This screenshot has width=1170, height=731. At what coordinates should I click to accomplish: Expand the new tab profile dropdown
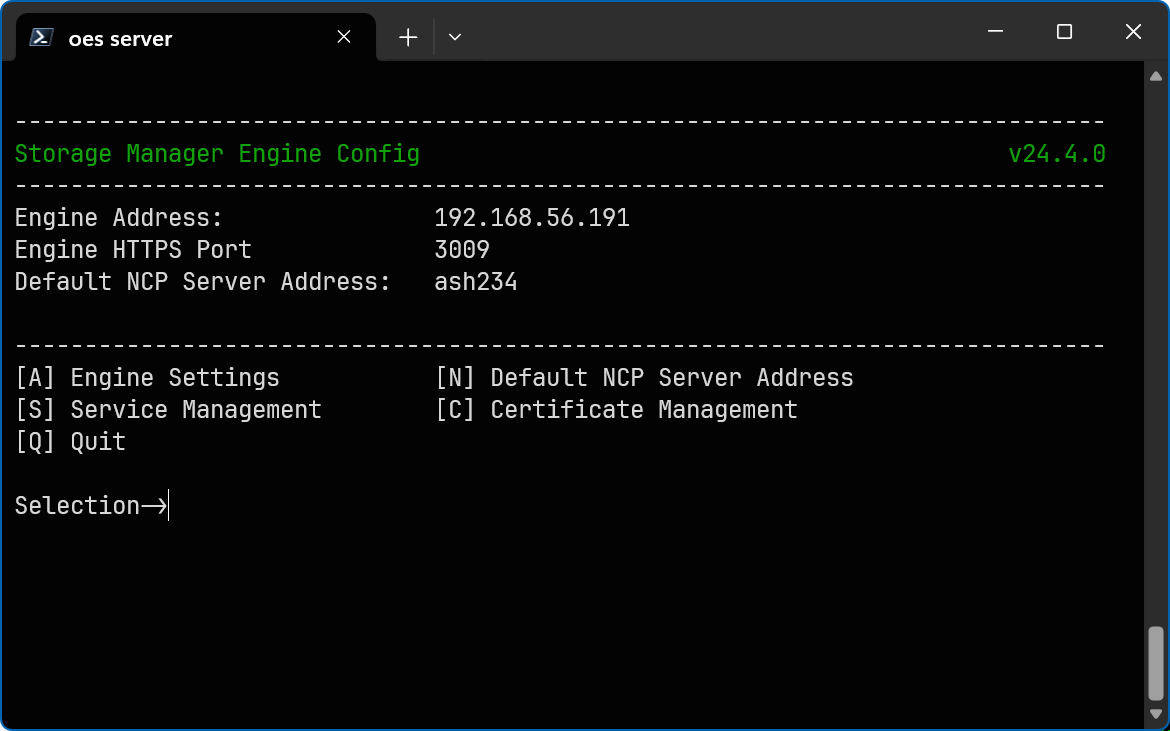(x=455, y=37)
